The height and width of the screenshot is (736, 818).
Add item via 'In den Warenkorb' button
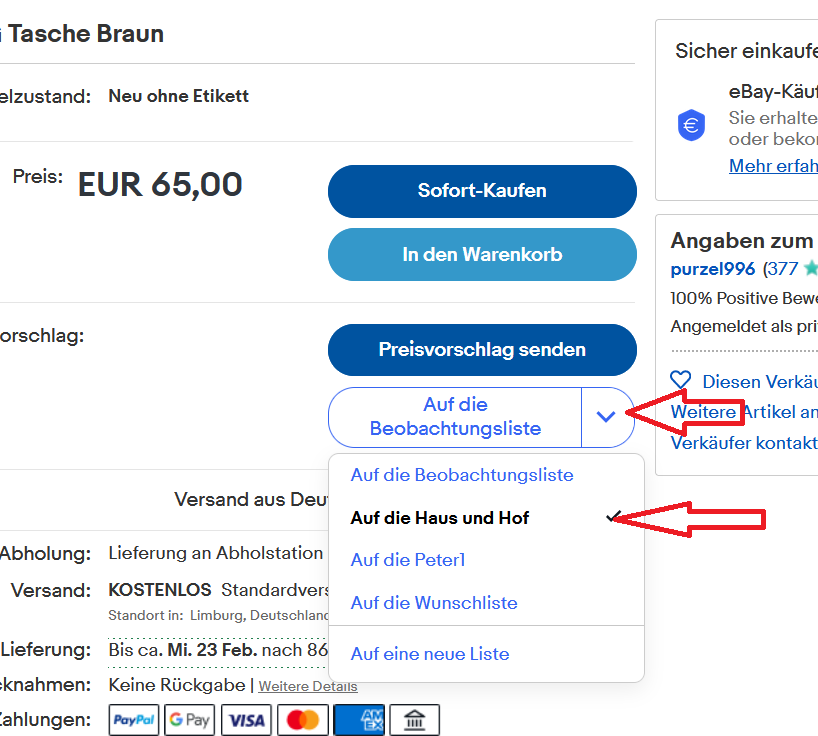482,254
